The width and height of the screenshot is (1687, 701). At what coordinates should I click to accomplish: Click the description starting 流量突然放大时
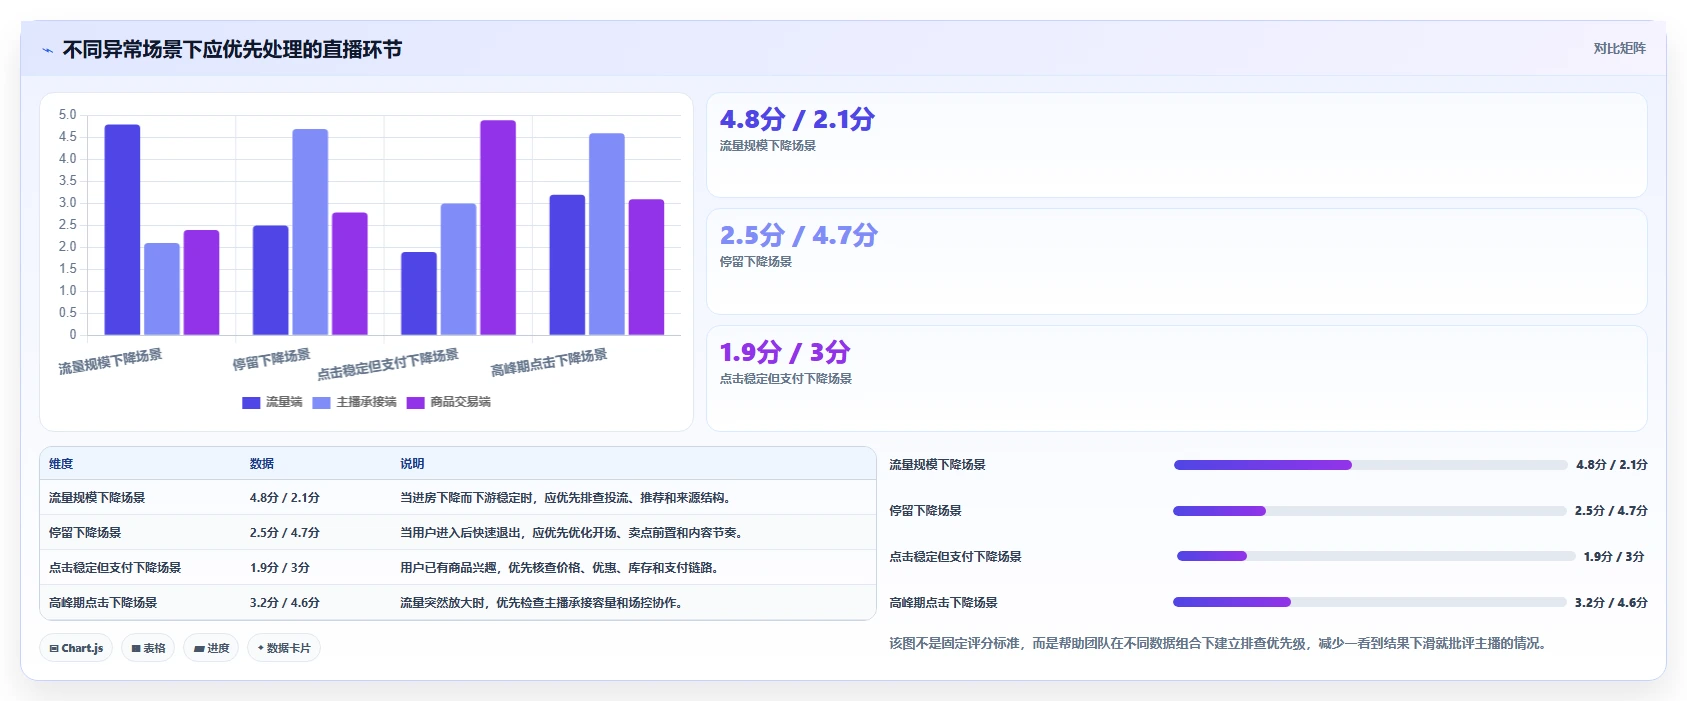pos(543,603)
